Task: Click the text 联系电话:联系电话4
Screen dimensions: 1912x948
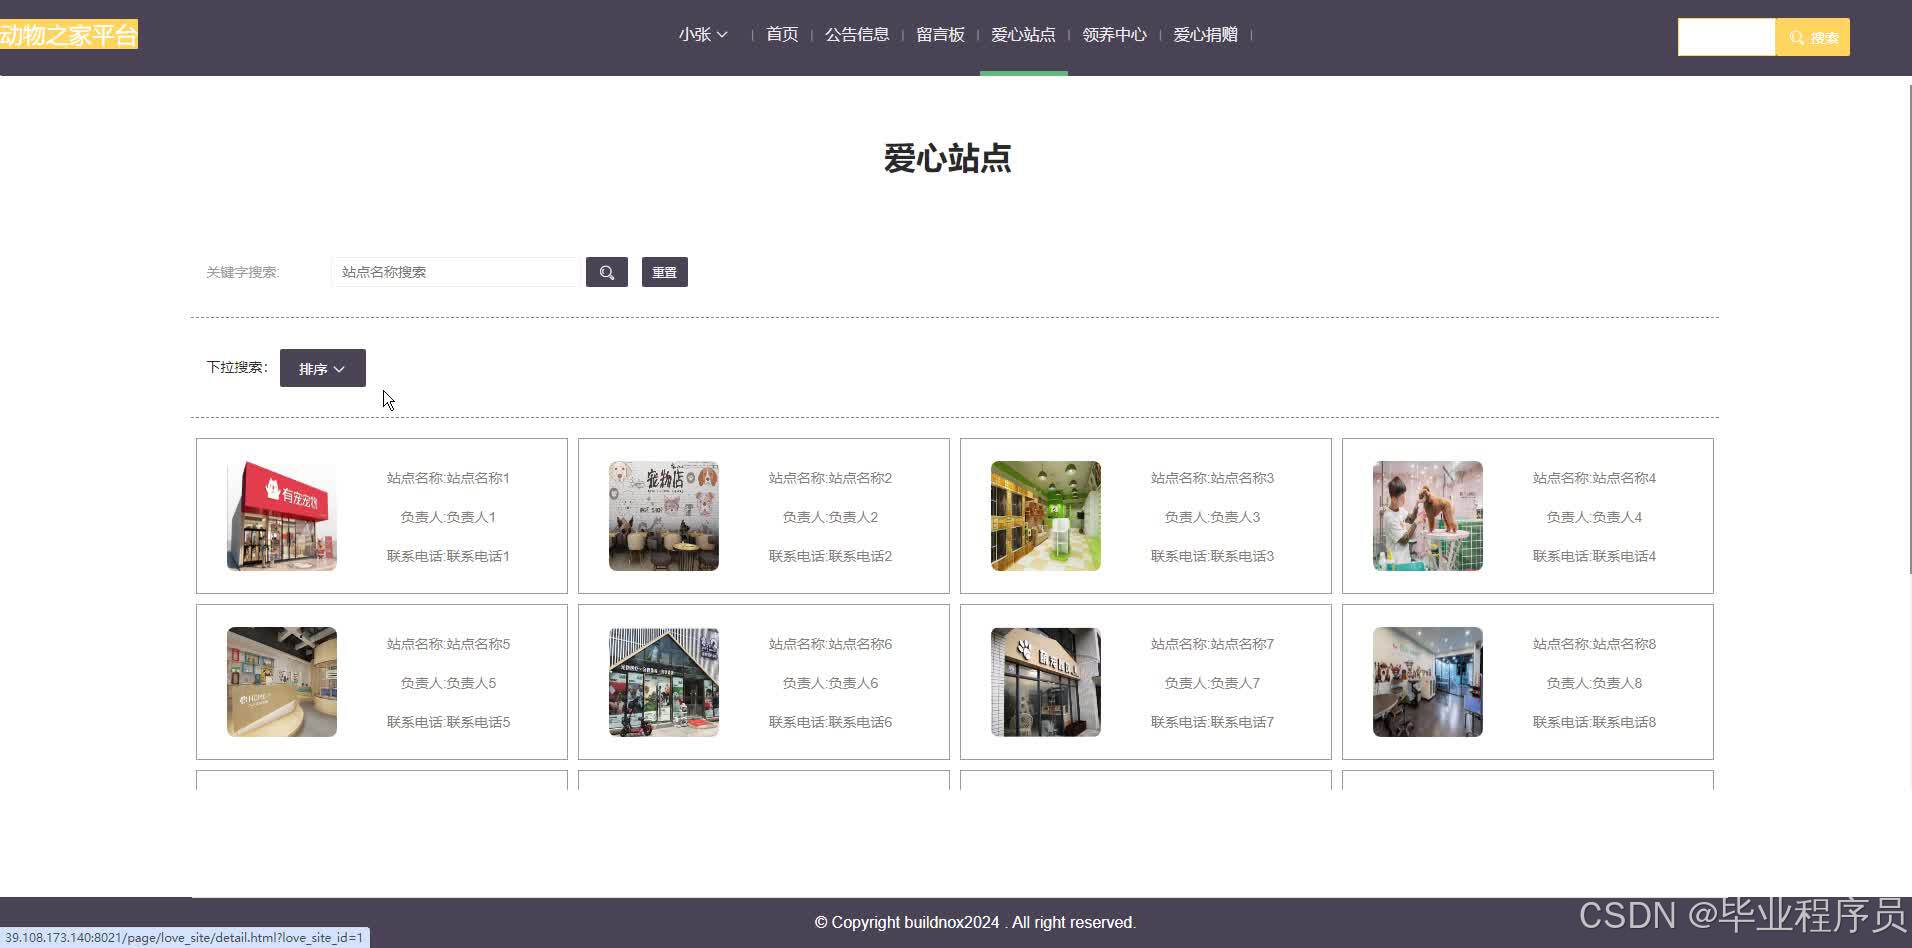Action: pos(1594,556)
